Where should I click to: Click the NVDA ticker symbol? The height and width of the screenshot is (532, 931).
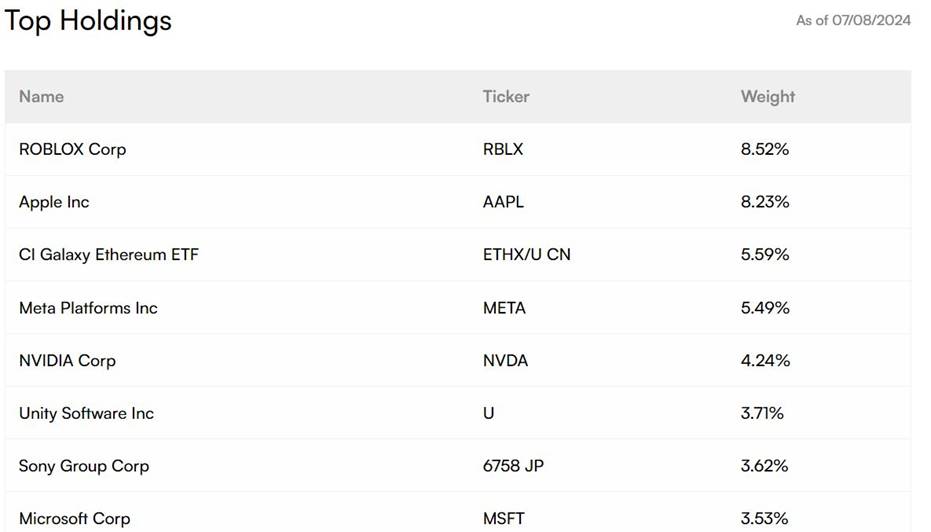(505, 360)
